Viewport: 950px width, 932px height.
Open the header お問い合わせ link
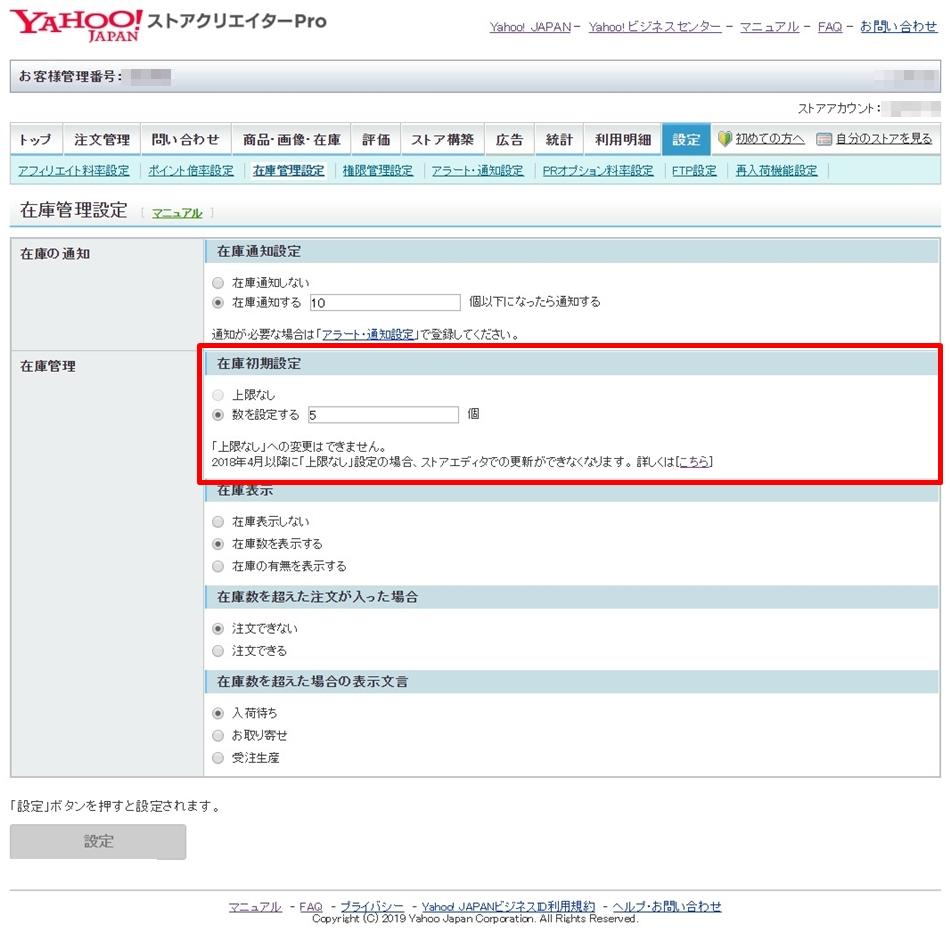pyautogui.click(x=899, y=27)
